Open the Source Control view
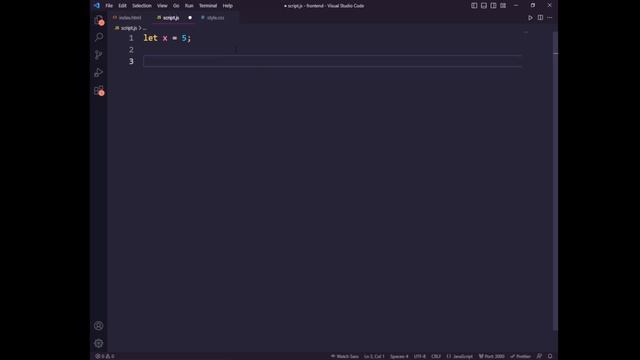The image size is (640, 360). pos(99,55)
